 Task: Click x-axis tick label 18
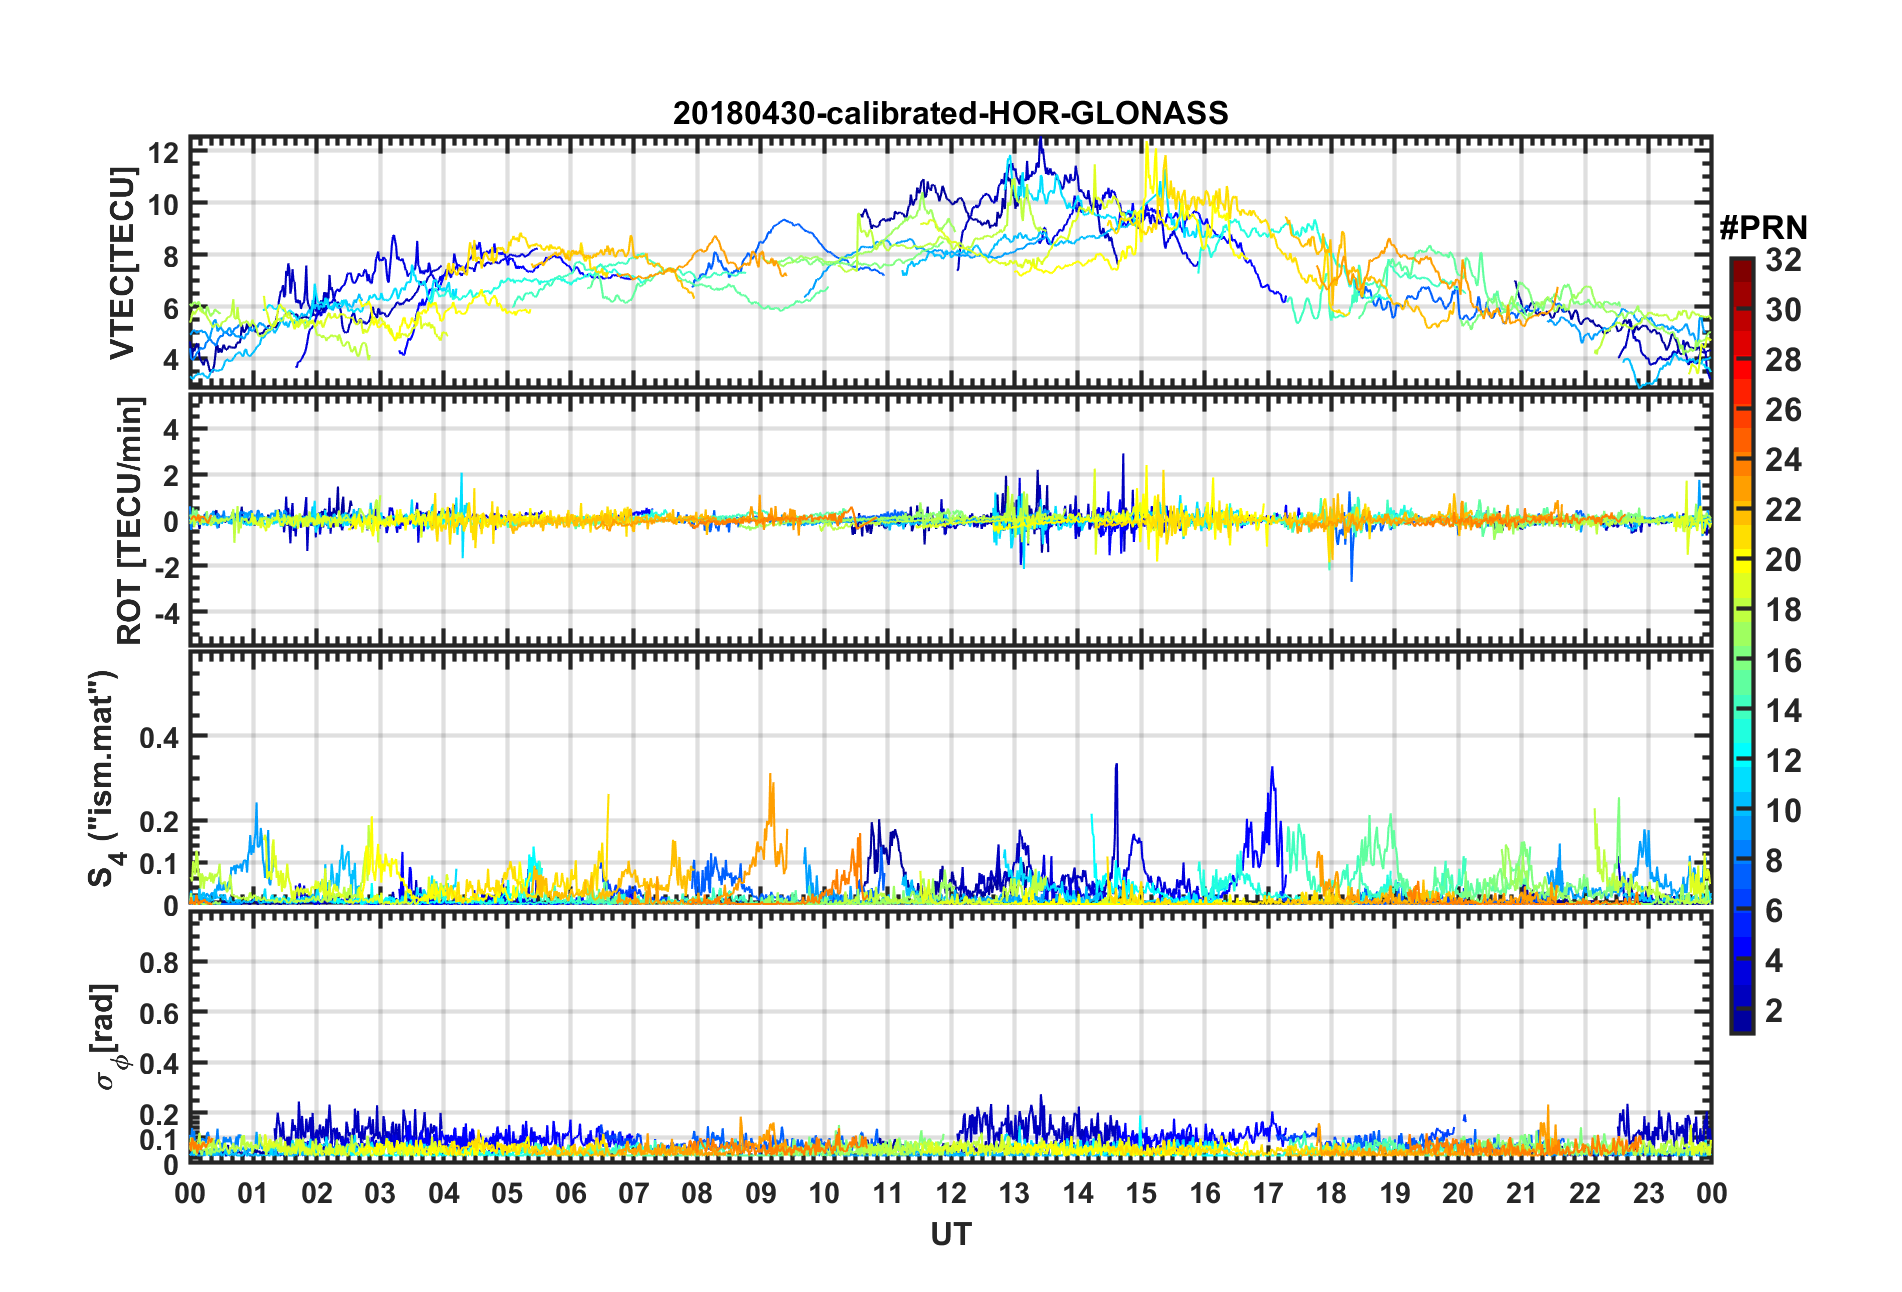click(1331, 1194)
